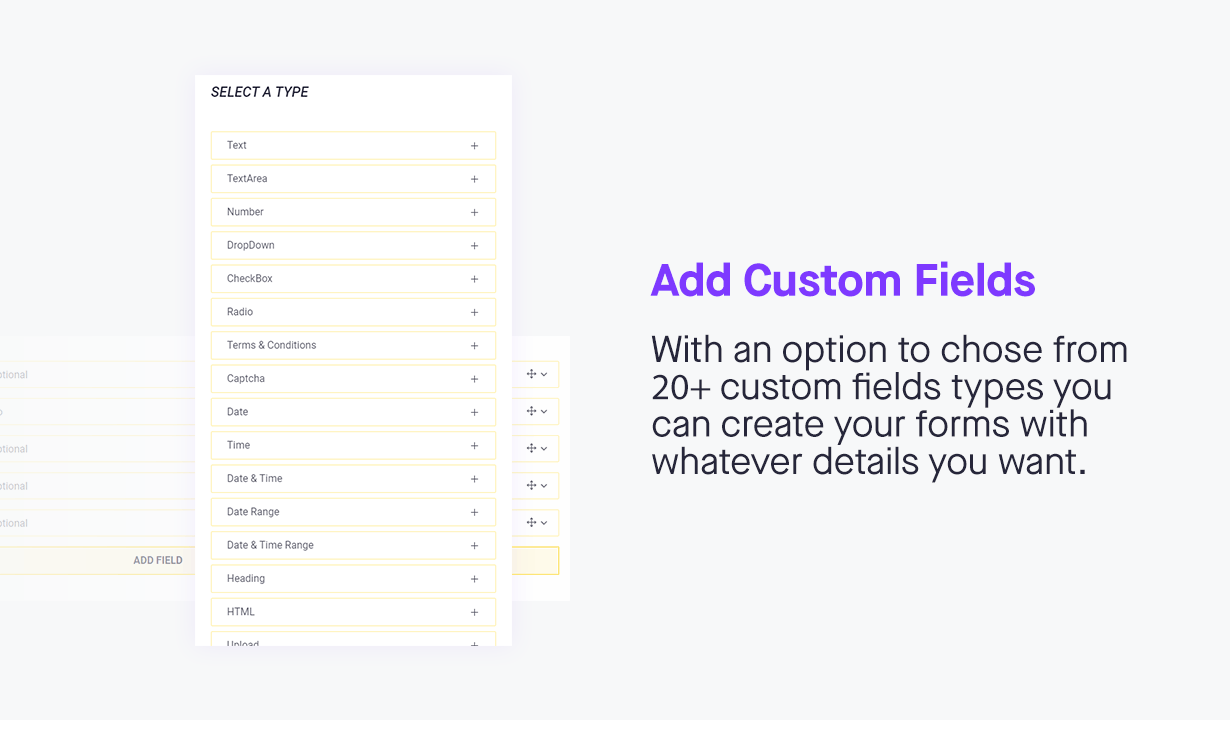The width and height of the screenshot is (1230, 744).
Task: Add Captcha using its plus icon
Action: (x=474, y=379)
